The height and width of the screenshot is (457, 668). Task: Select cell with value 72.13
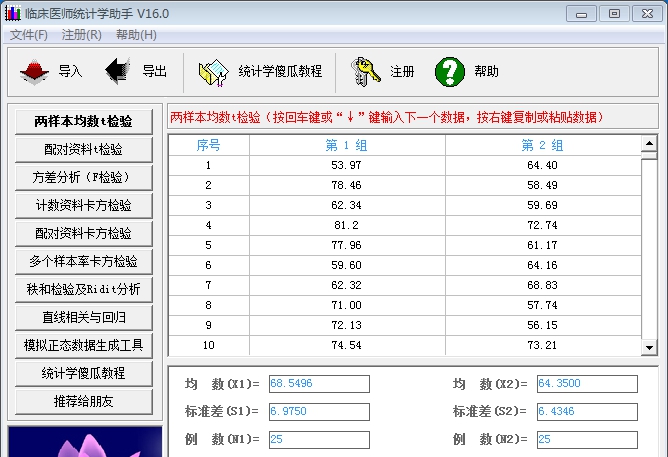347,325
